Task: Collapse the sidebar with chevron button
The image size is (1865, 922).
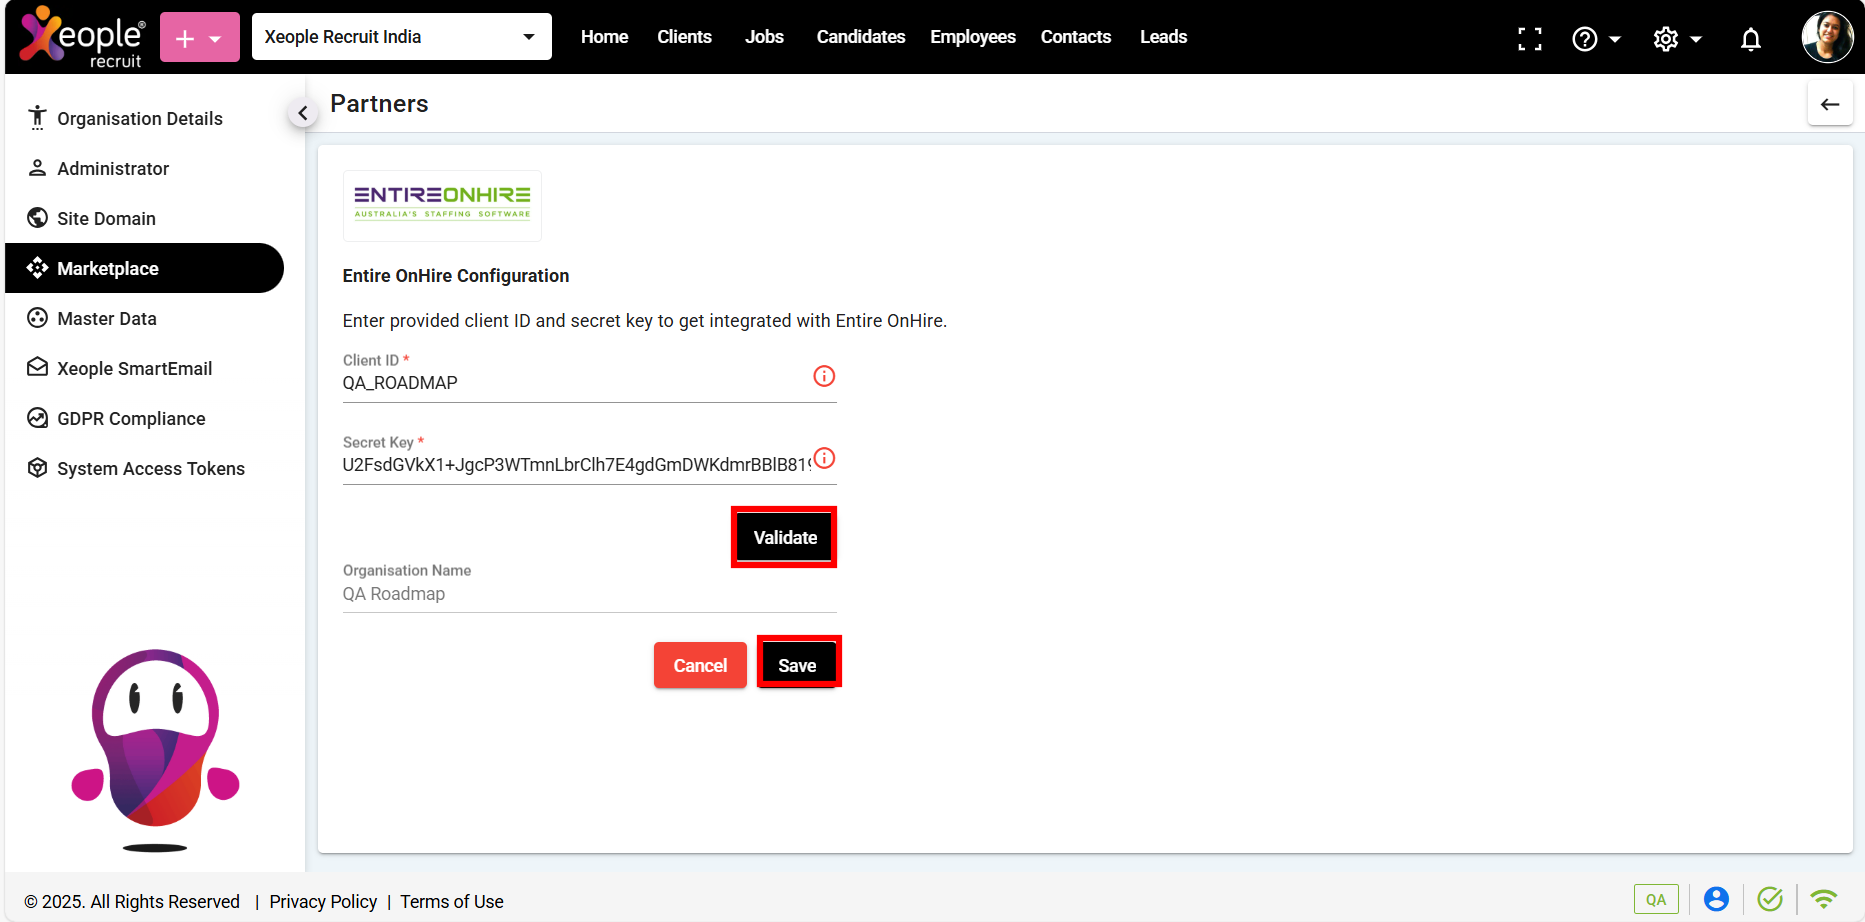Action: (x=303, y=113)
